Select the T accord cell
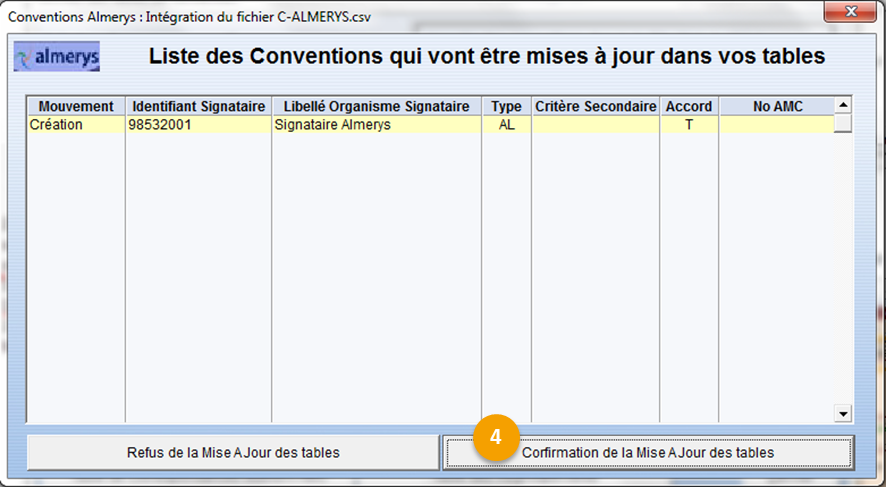886x487 pixels. pos(689,124)
